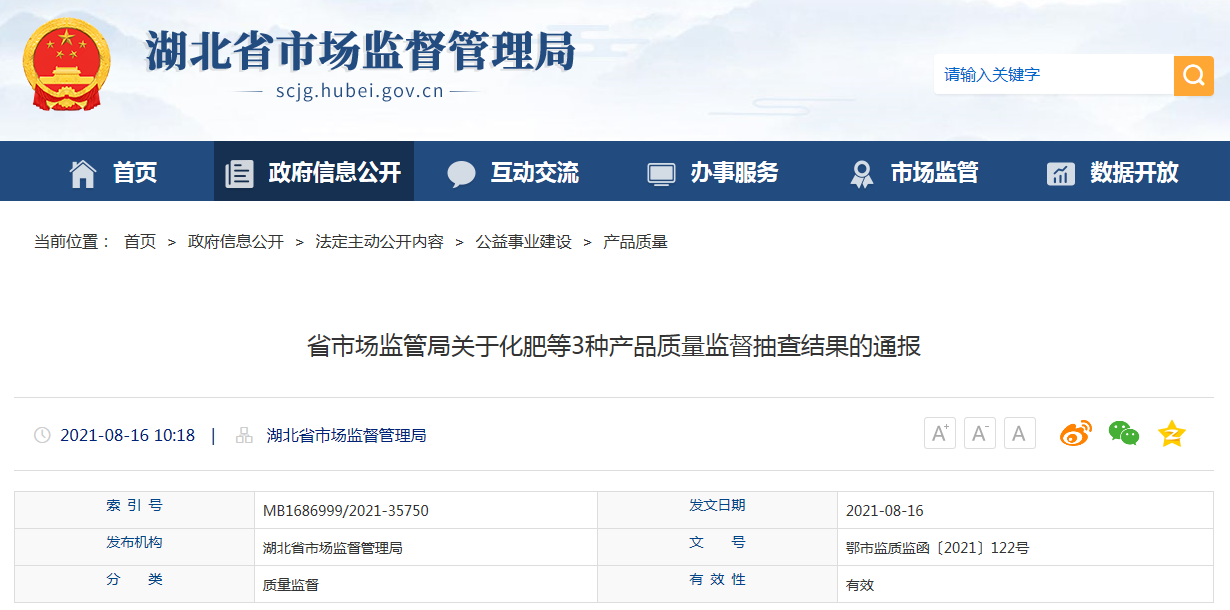The image size is (1230, 610).
Task: Reset font size with plain A button
Action: point(1019,433)
